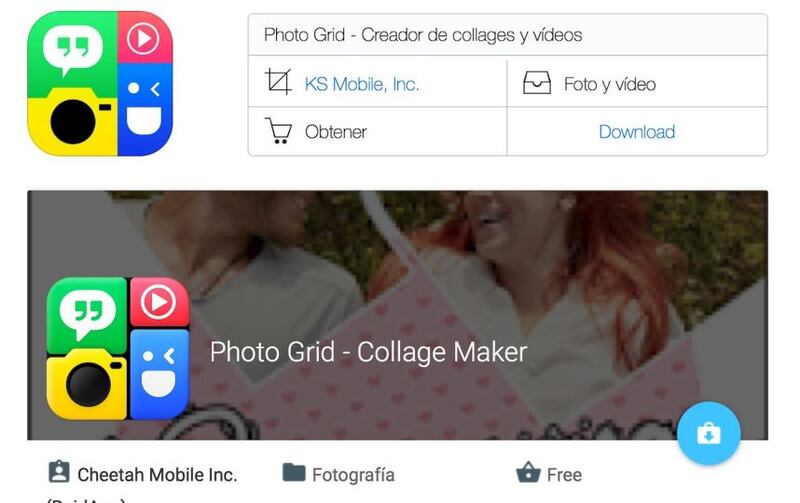The image size is (800, 503).
Task: Click the shopping basket price icon
Action: pyautogui.click(x=528, y=472)
